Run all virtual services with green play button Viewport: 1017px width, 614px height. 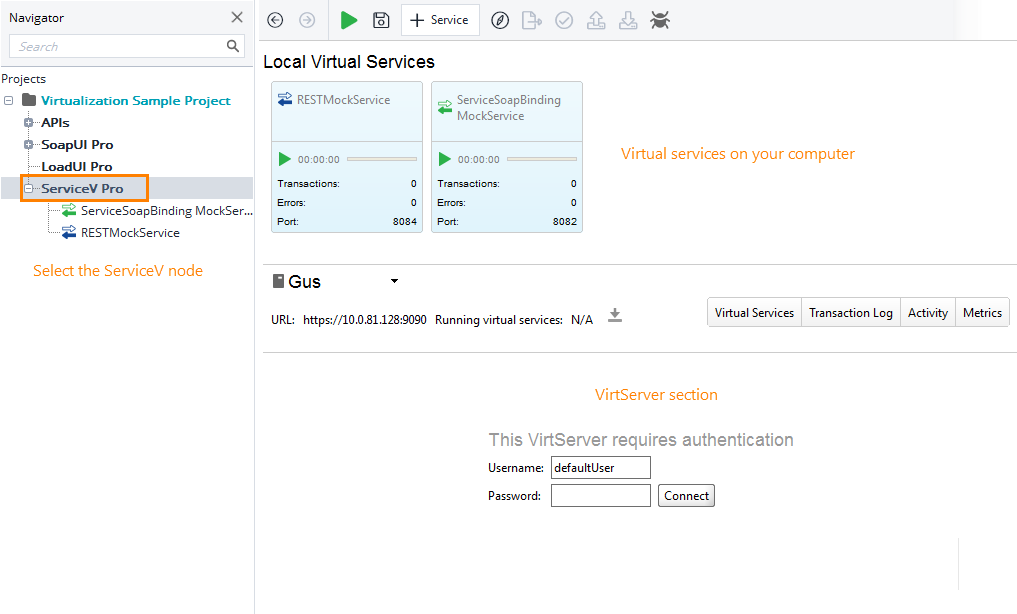click(349, 20)
